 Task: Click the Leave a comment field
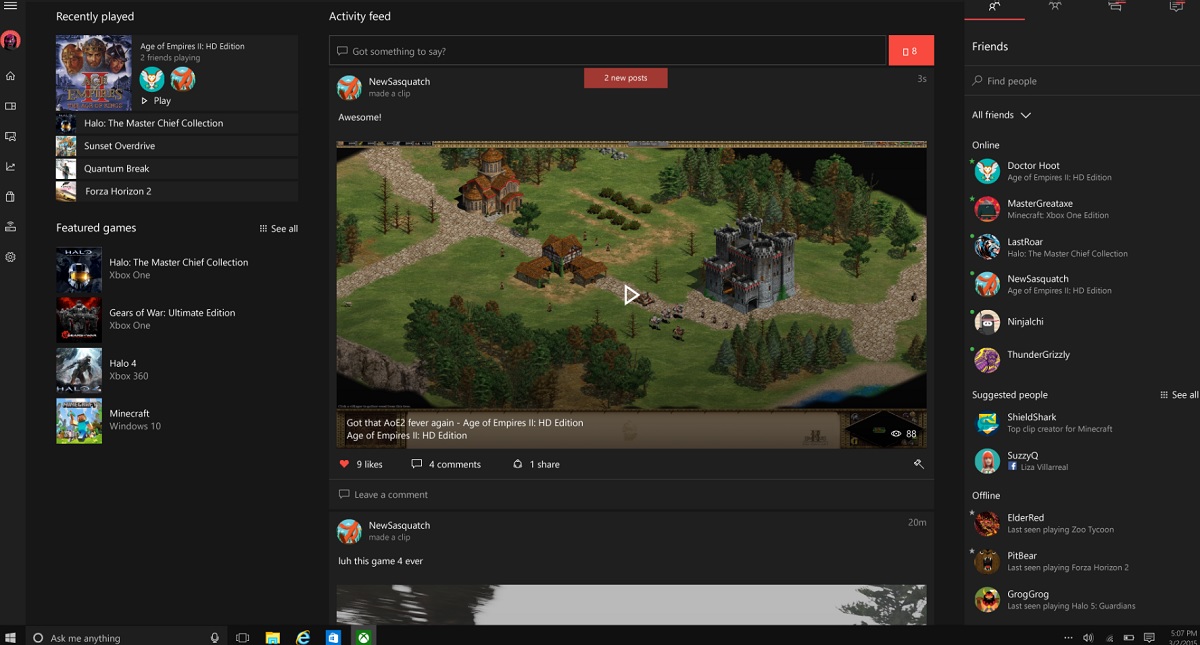(x=631, y=494)
